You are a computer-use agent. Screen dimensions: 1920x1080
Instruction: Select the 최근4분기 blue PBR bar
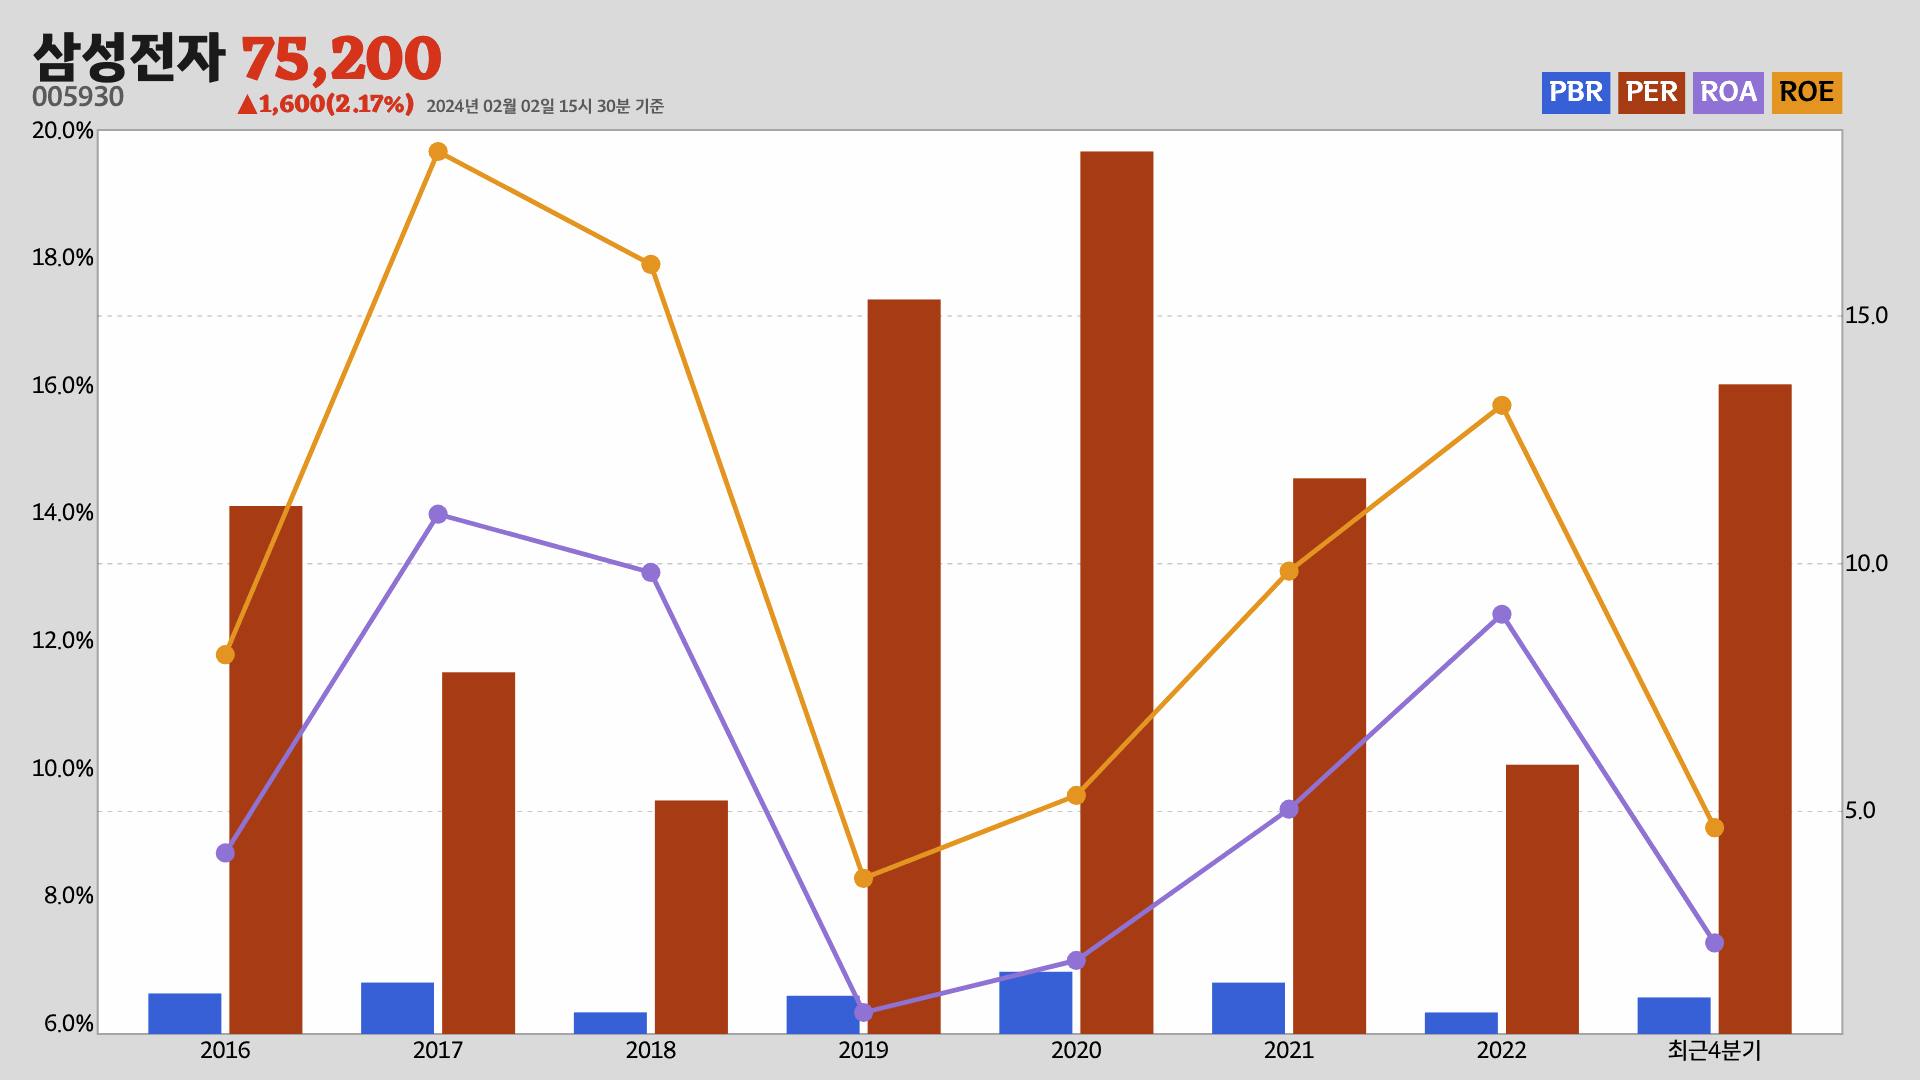[x=1674, y=1016]
